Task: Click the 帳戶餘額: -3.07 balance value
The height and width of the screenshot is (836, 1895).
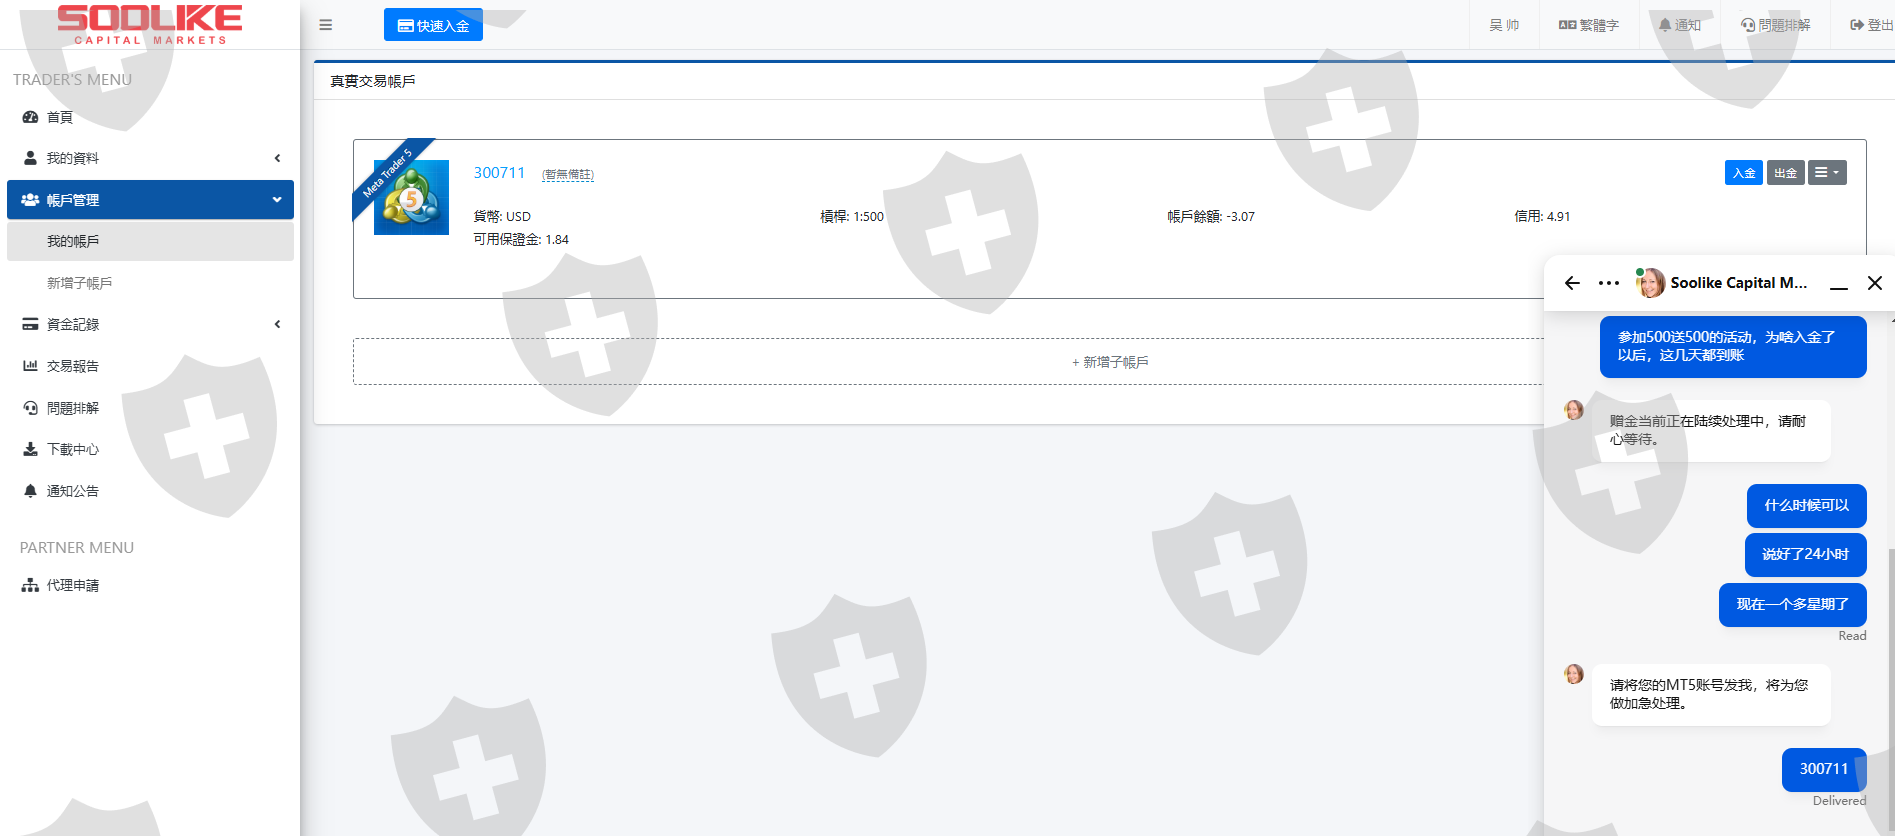Action: click(x=1211, y=217)
